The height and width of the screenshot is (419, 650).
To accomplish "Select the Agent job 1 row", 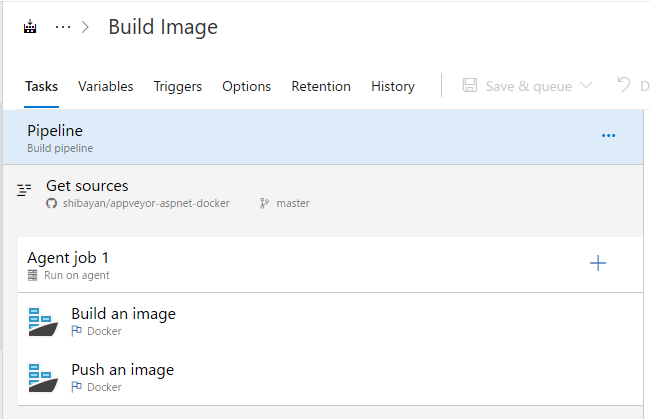I will [x=300, y=265].
